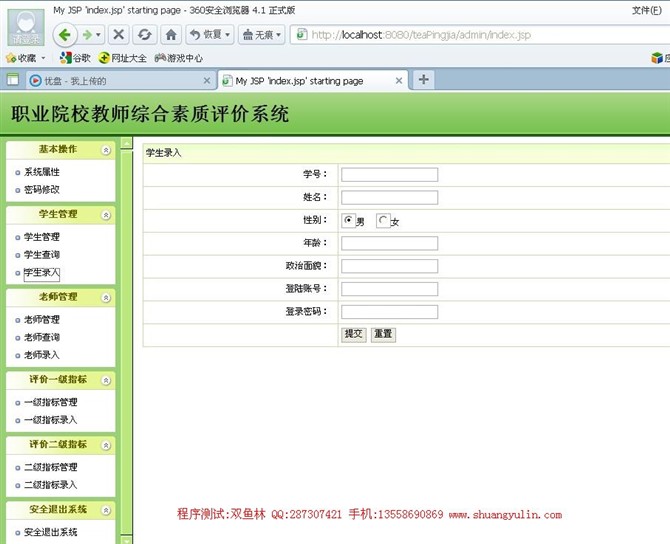Open the 老师录入 sidebar link
670x544 pixels.
[x=42, y=355]
